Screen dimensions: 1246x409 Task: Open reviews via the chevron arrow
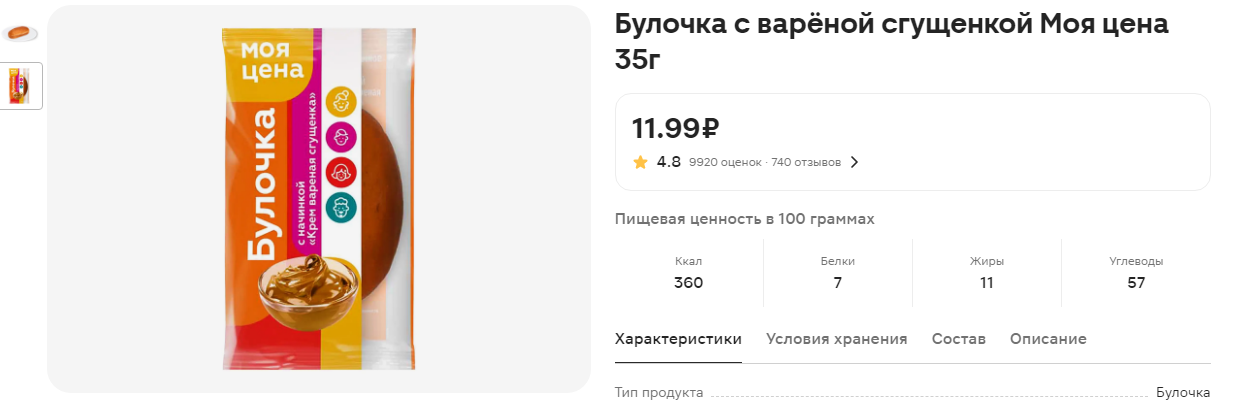pyautogui.click(x=854, y=162)
